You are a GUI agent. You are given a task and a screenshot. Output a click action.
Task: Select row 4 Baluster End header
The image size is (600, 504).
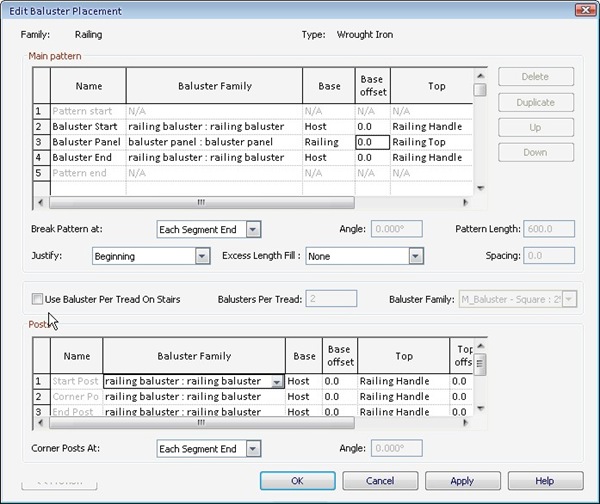tap(40, 157)
